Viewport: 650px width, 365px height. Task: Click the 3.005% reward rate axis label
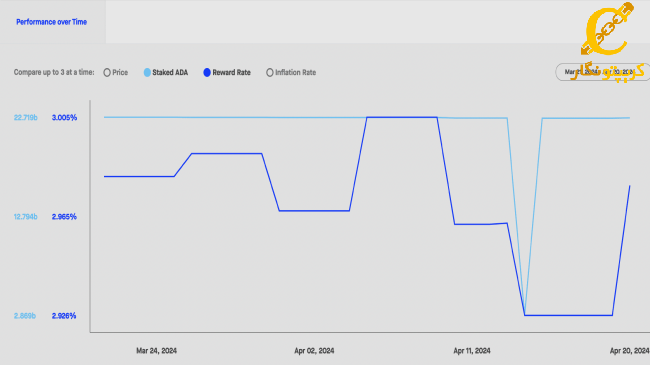[64, 118]
